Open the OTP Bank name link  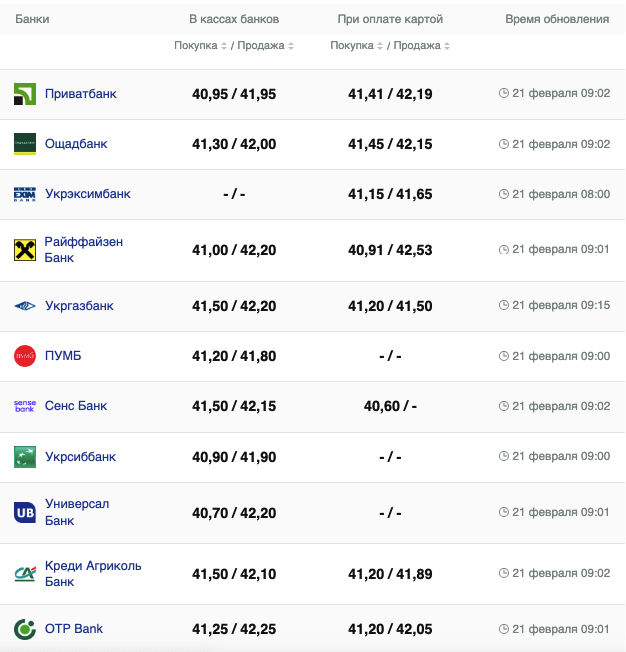pos(74,629)
